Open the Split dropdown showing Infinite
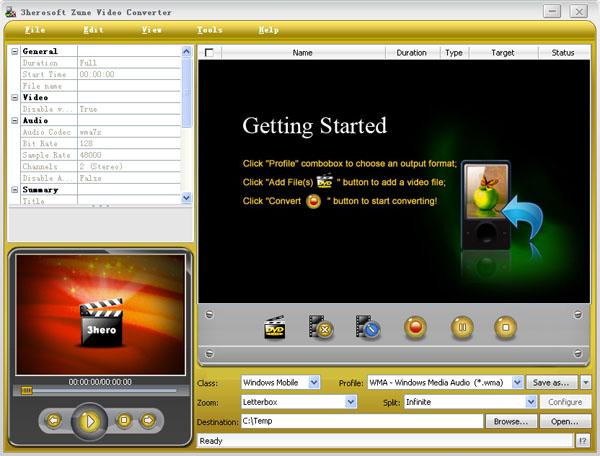This screenshot has height=456, width=600. point(531,402)
